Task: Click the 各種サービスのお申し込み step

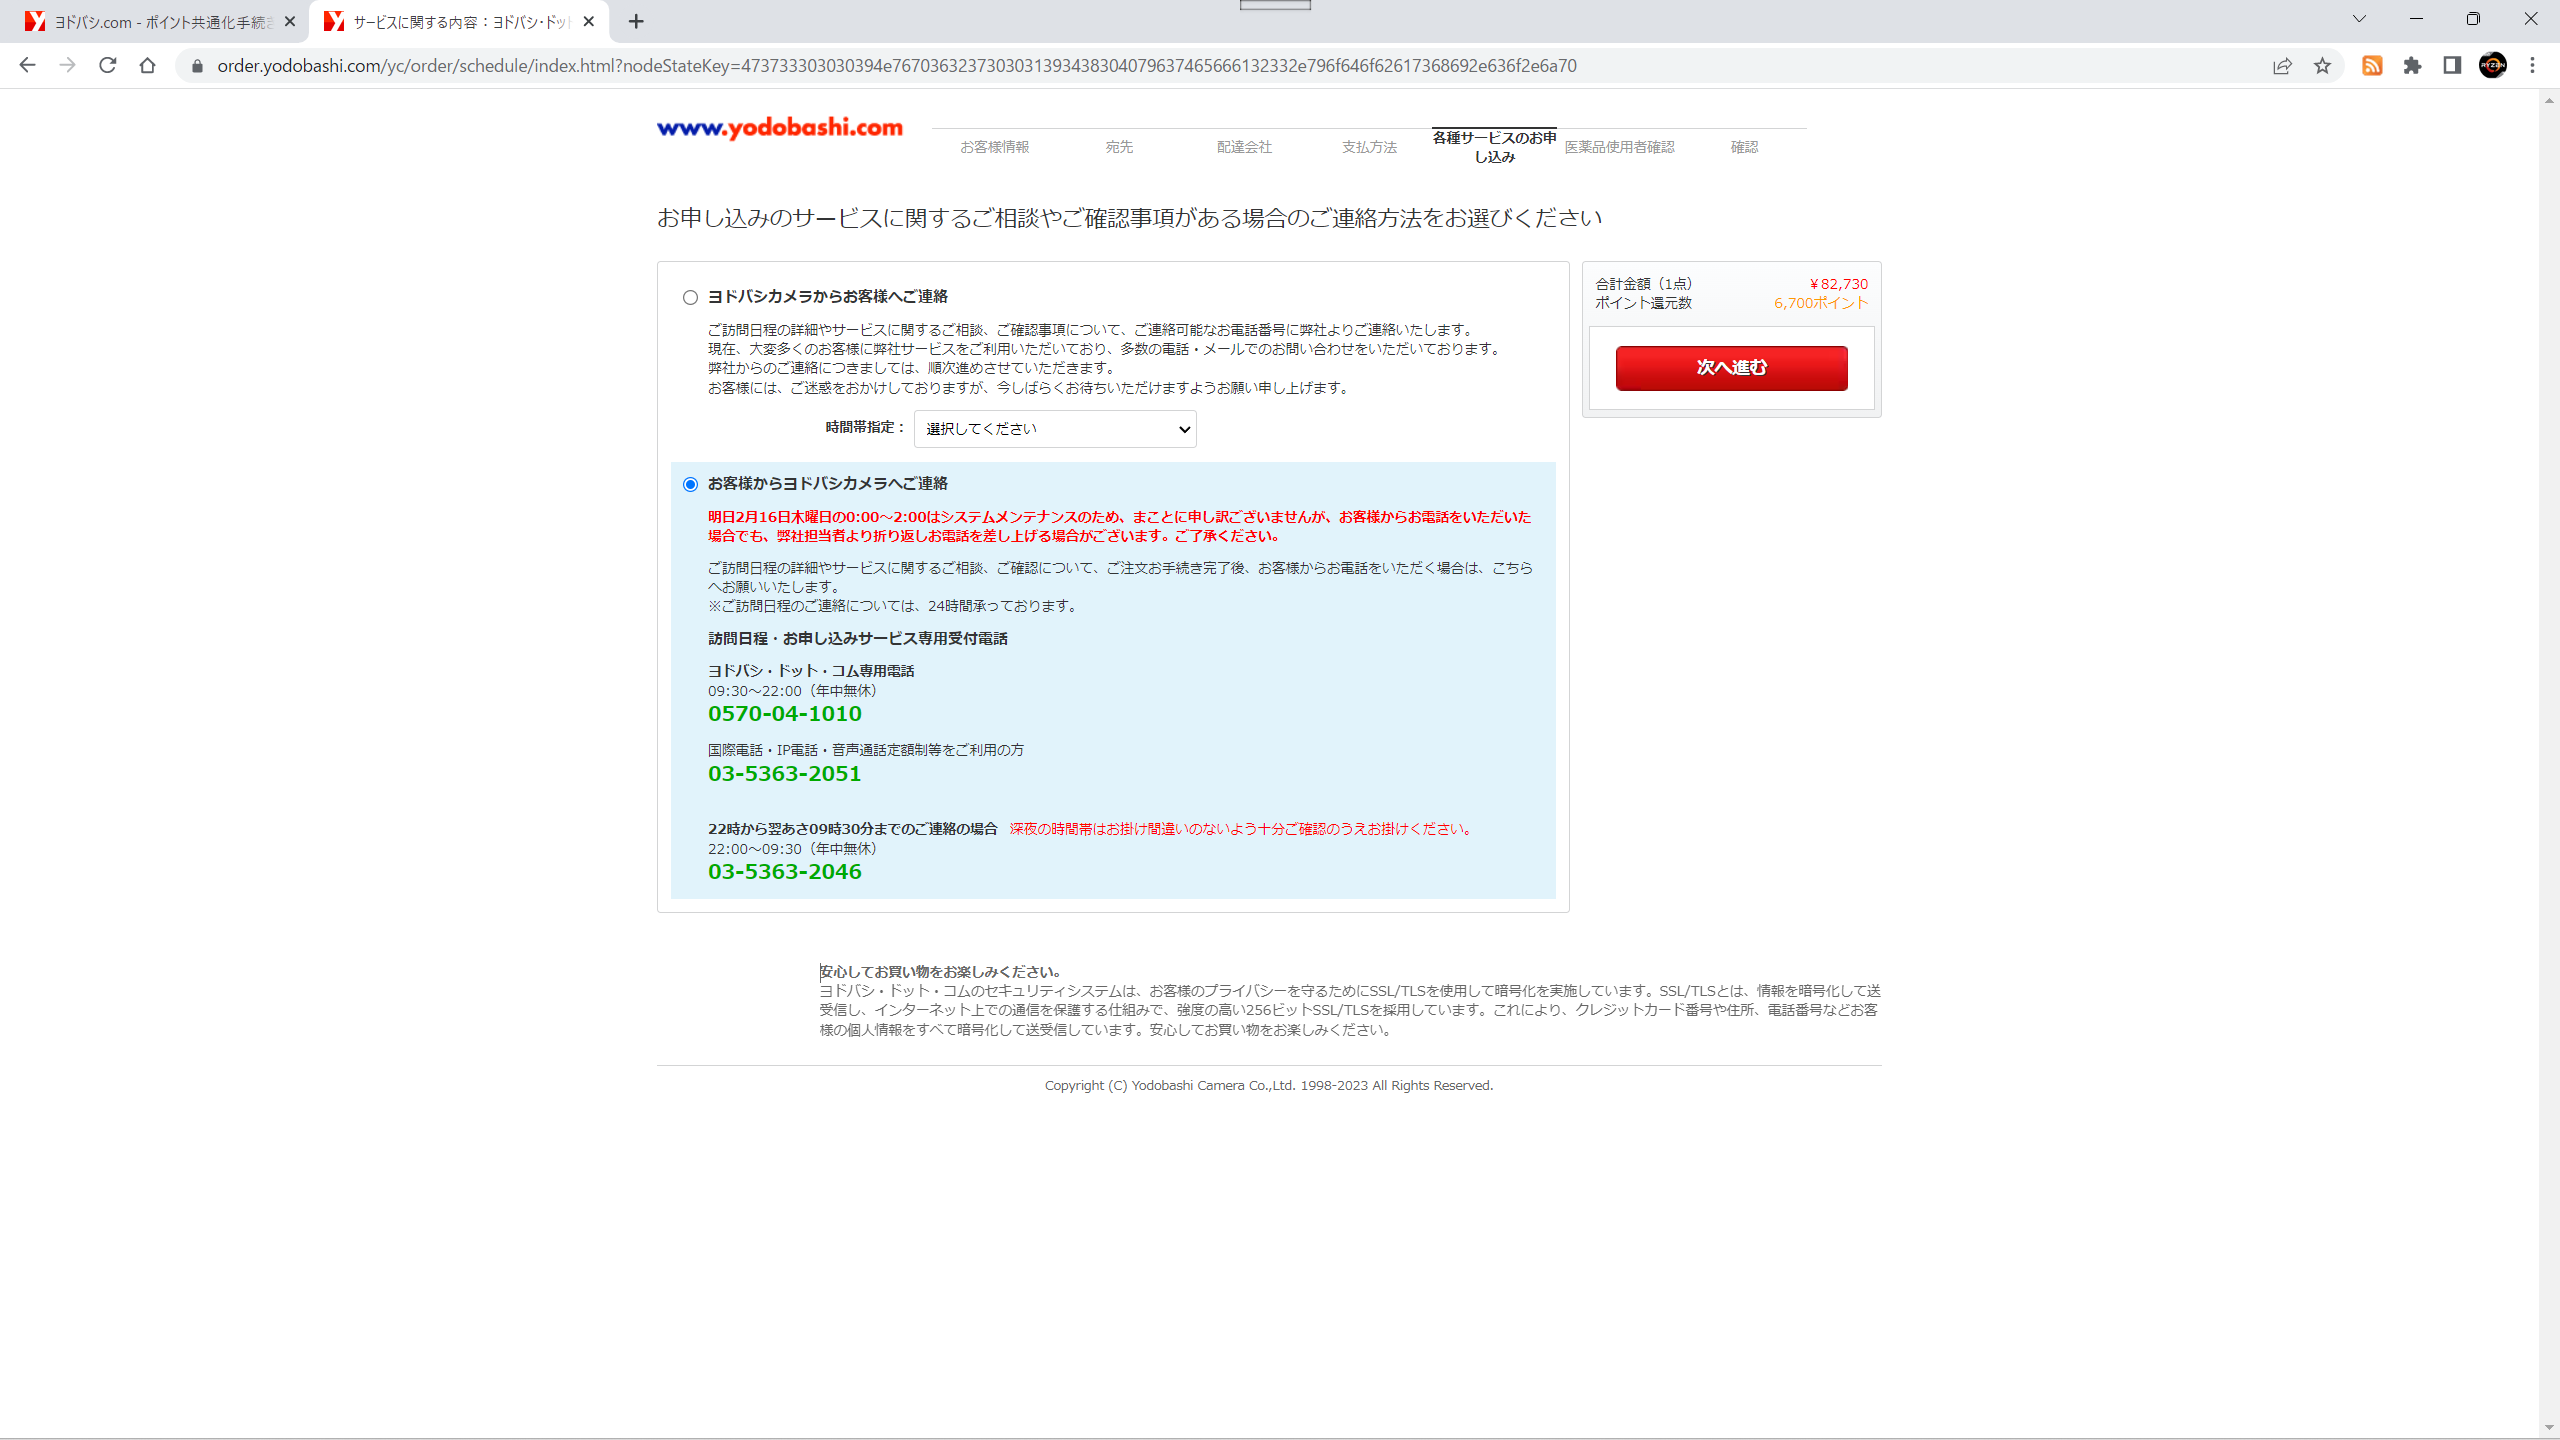Action: [x=1494, y=147]
